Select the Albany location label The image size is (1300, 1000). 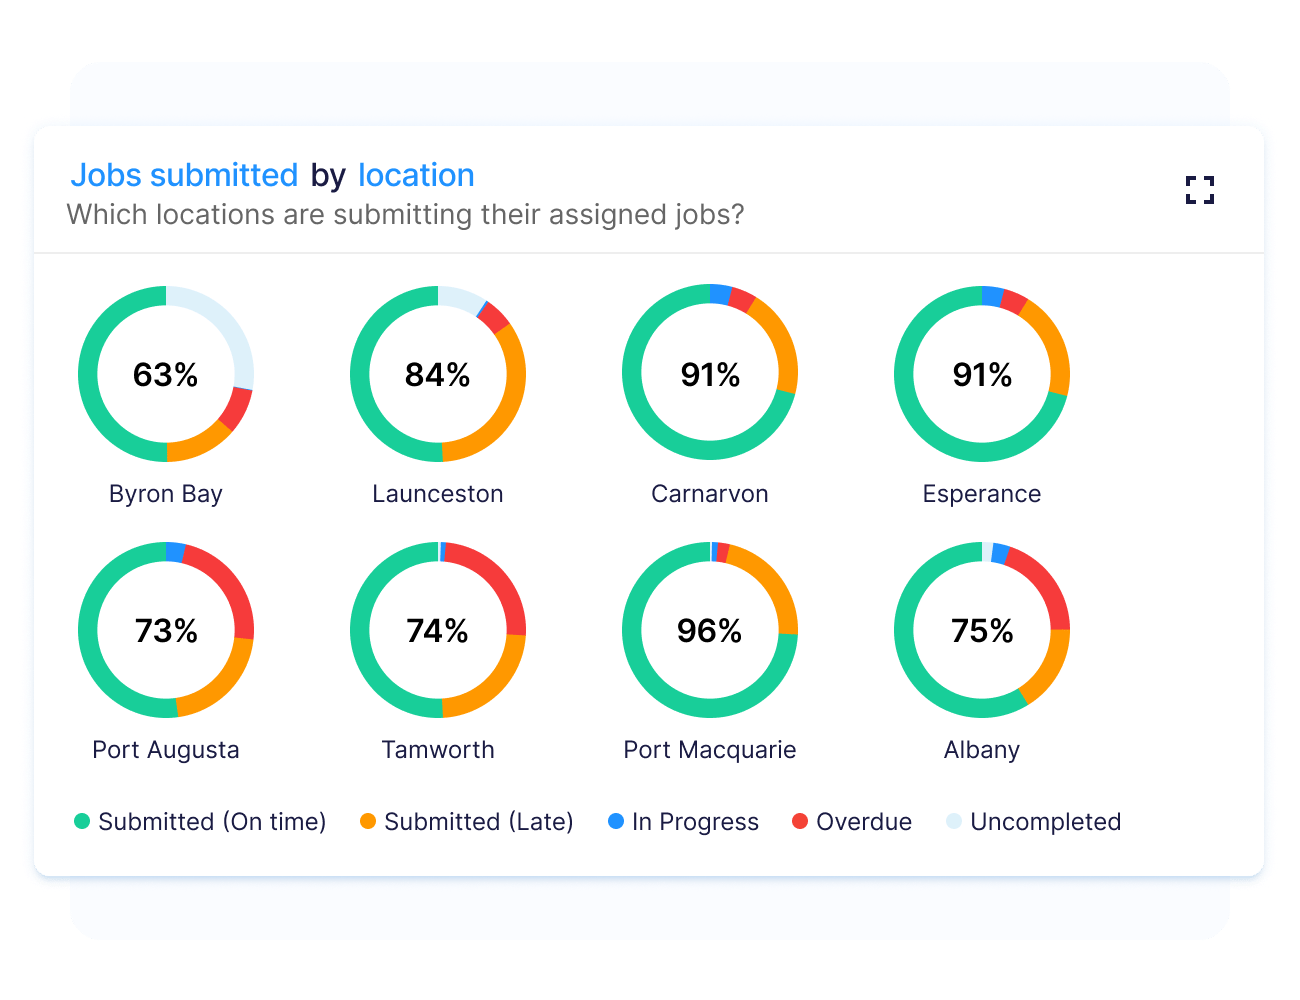click(982, 749)
